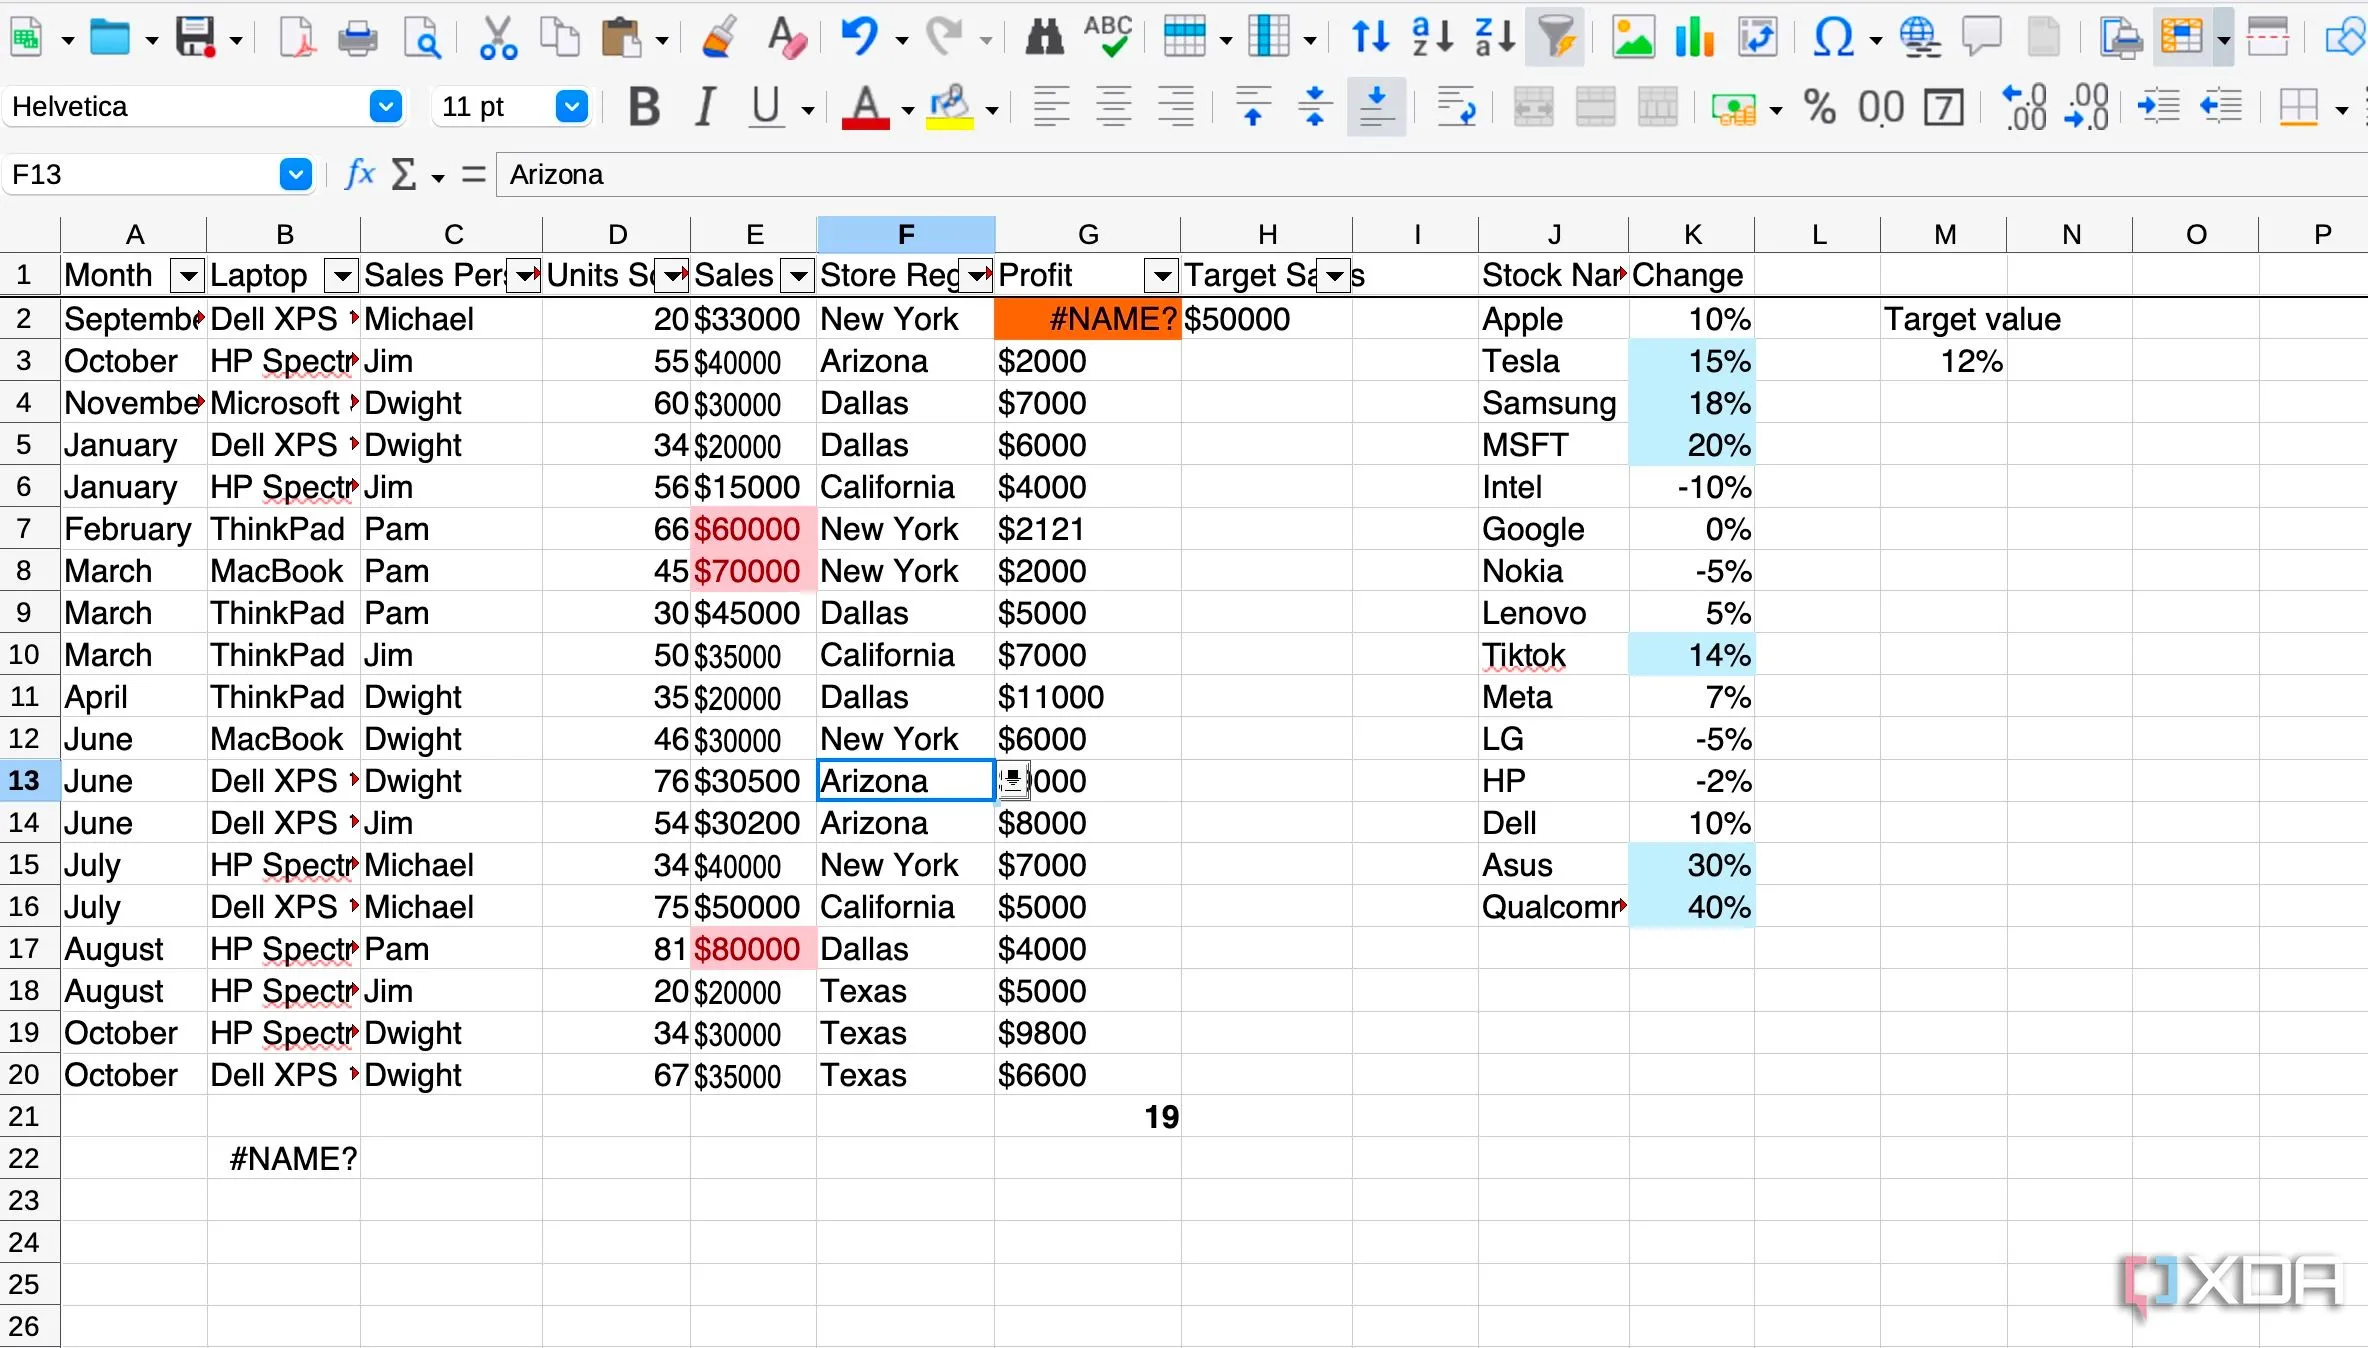Open Borders dropdown arrow
The image size is (2368, 1348).
click(x=2341, y=110)
